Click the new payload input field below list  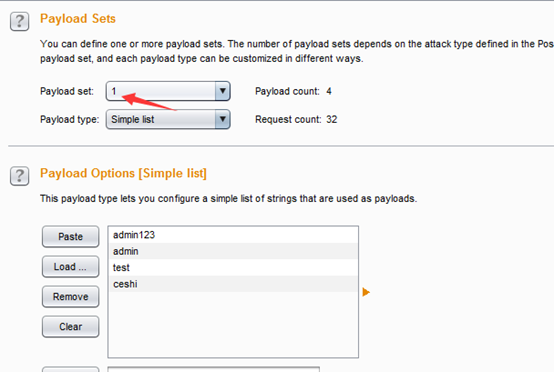(x=214, y=369)
